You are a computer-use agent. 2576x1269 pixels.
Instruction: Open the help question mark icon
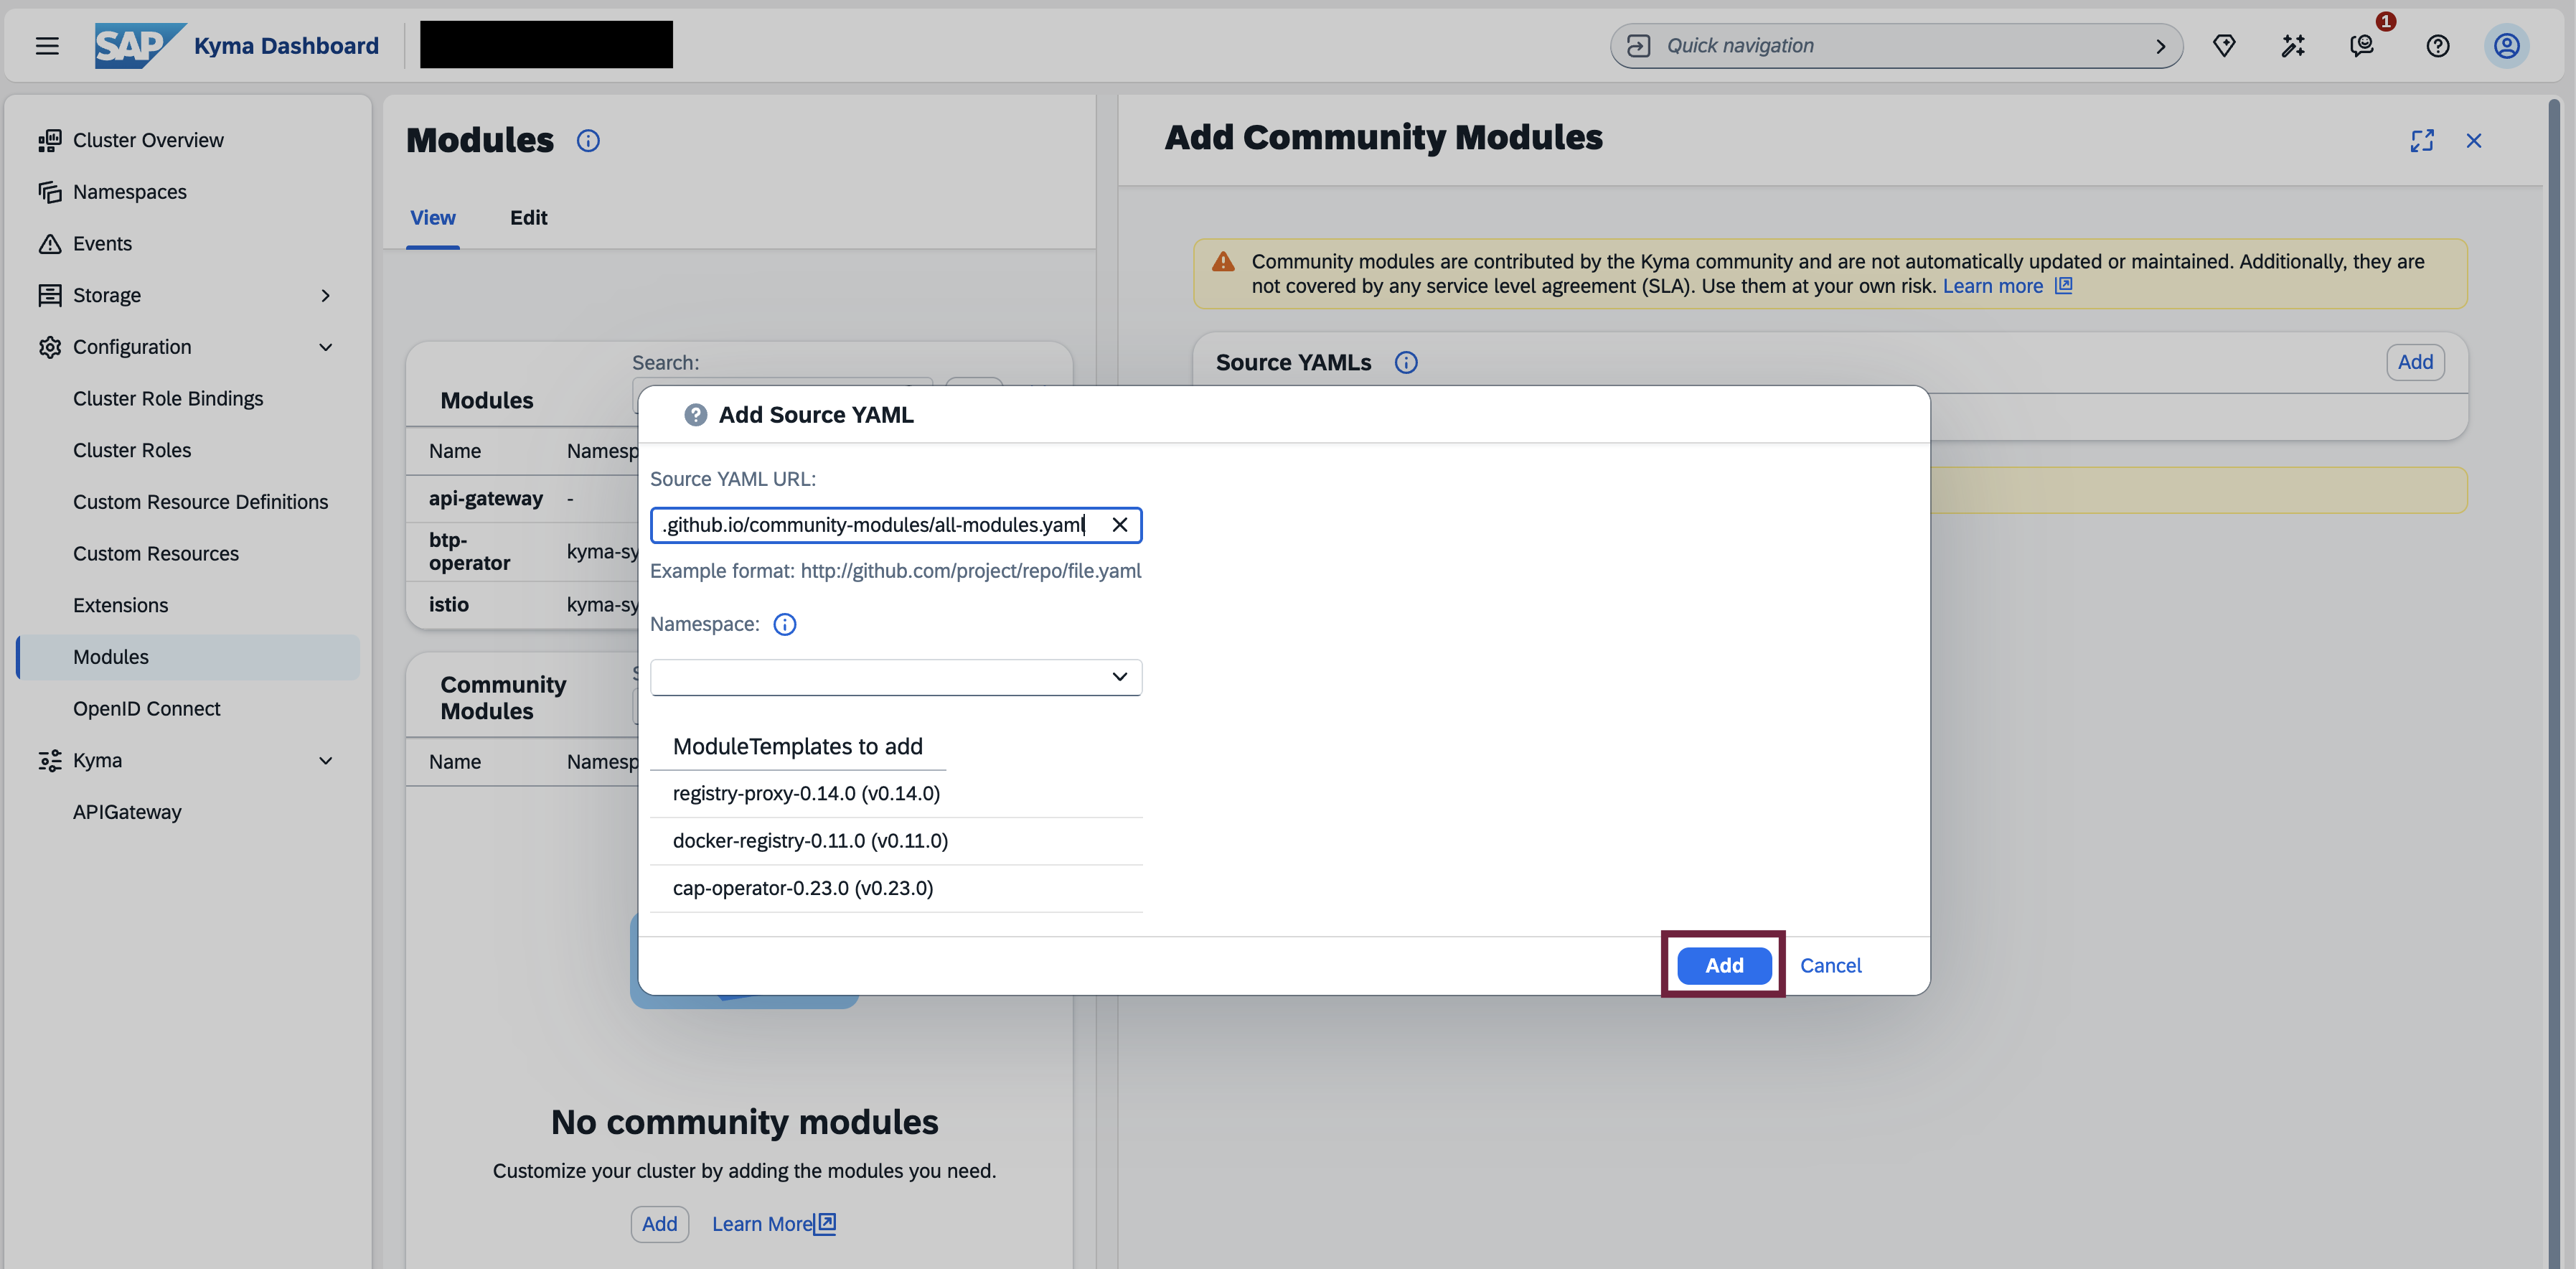point(2438,45)
